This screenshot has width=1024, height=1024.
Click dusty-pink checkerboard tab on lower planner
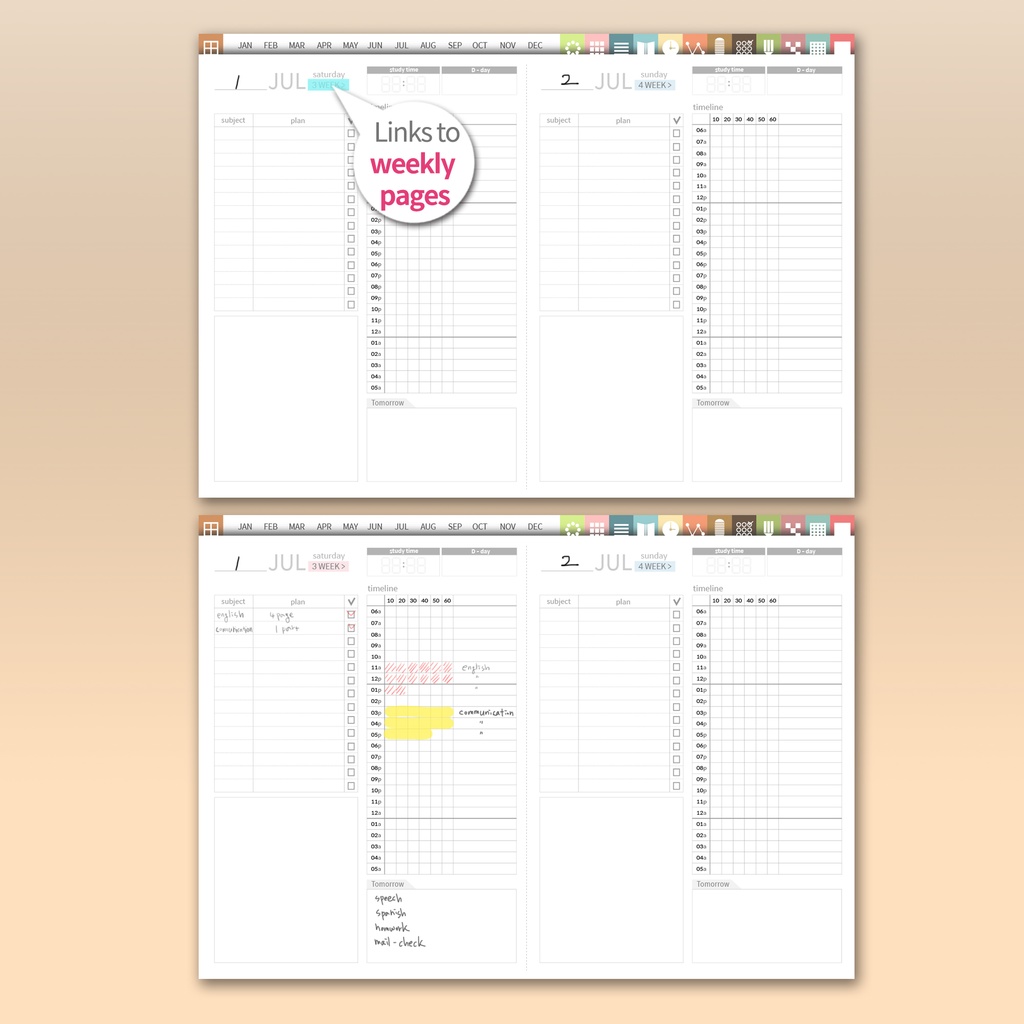click(793, 526)
